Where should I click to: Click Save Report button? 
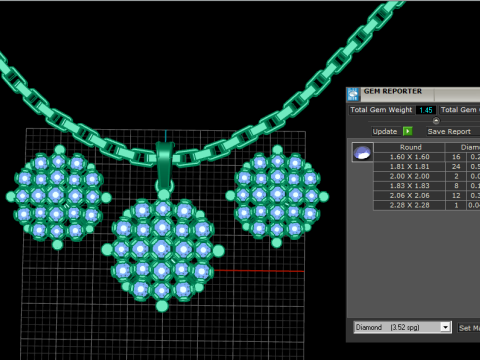449,131
